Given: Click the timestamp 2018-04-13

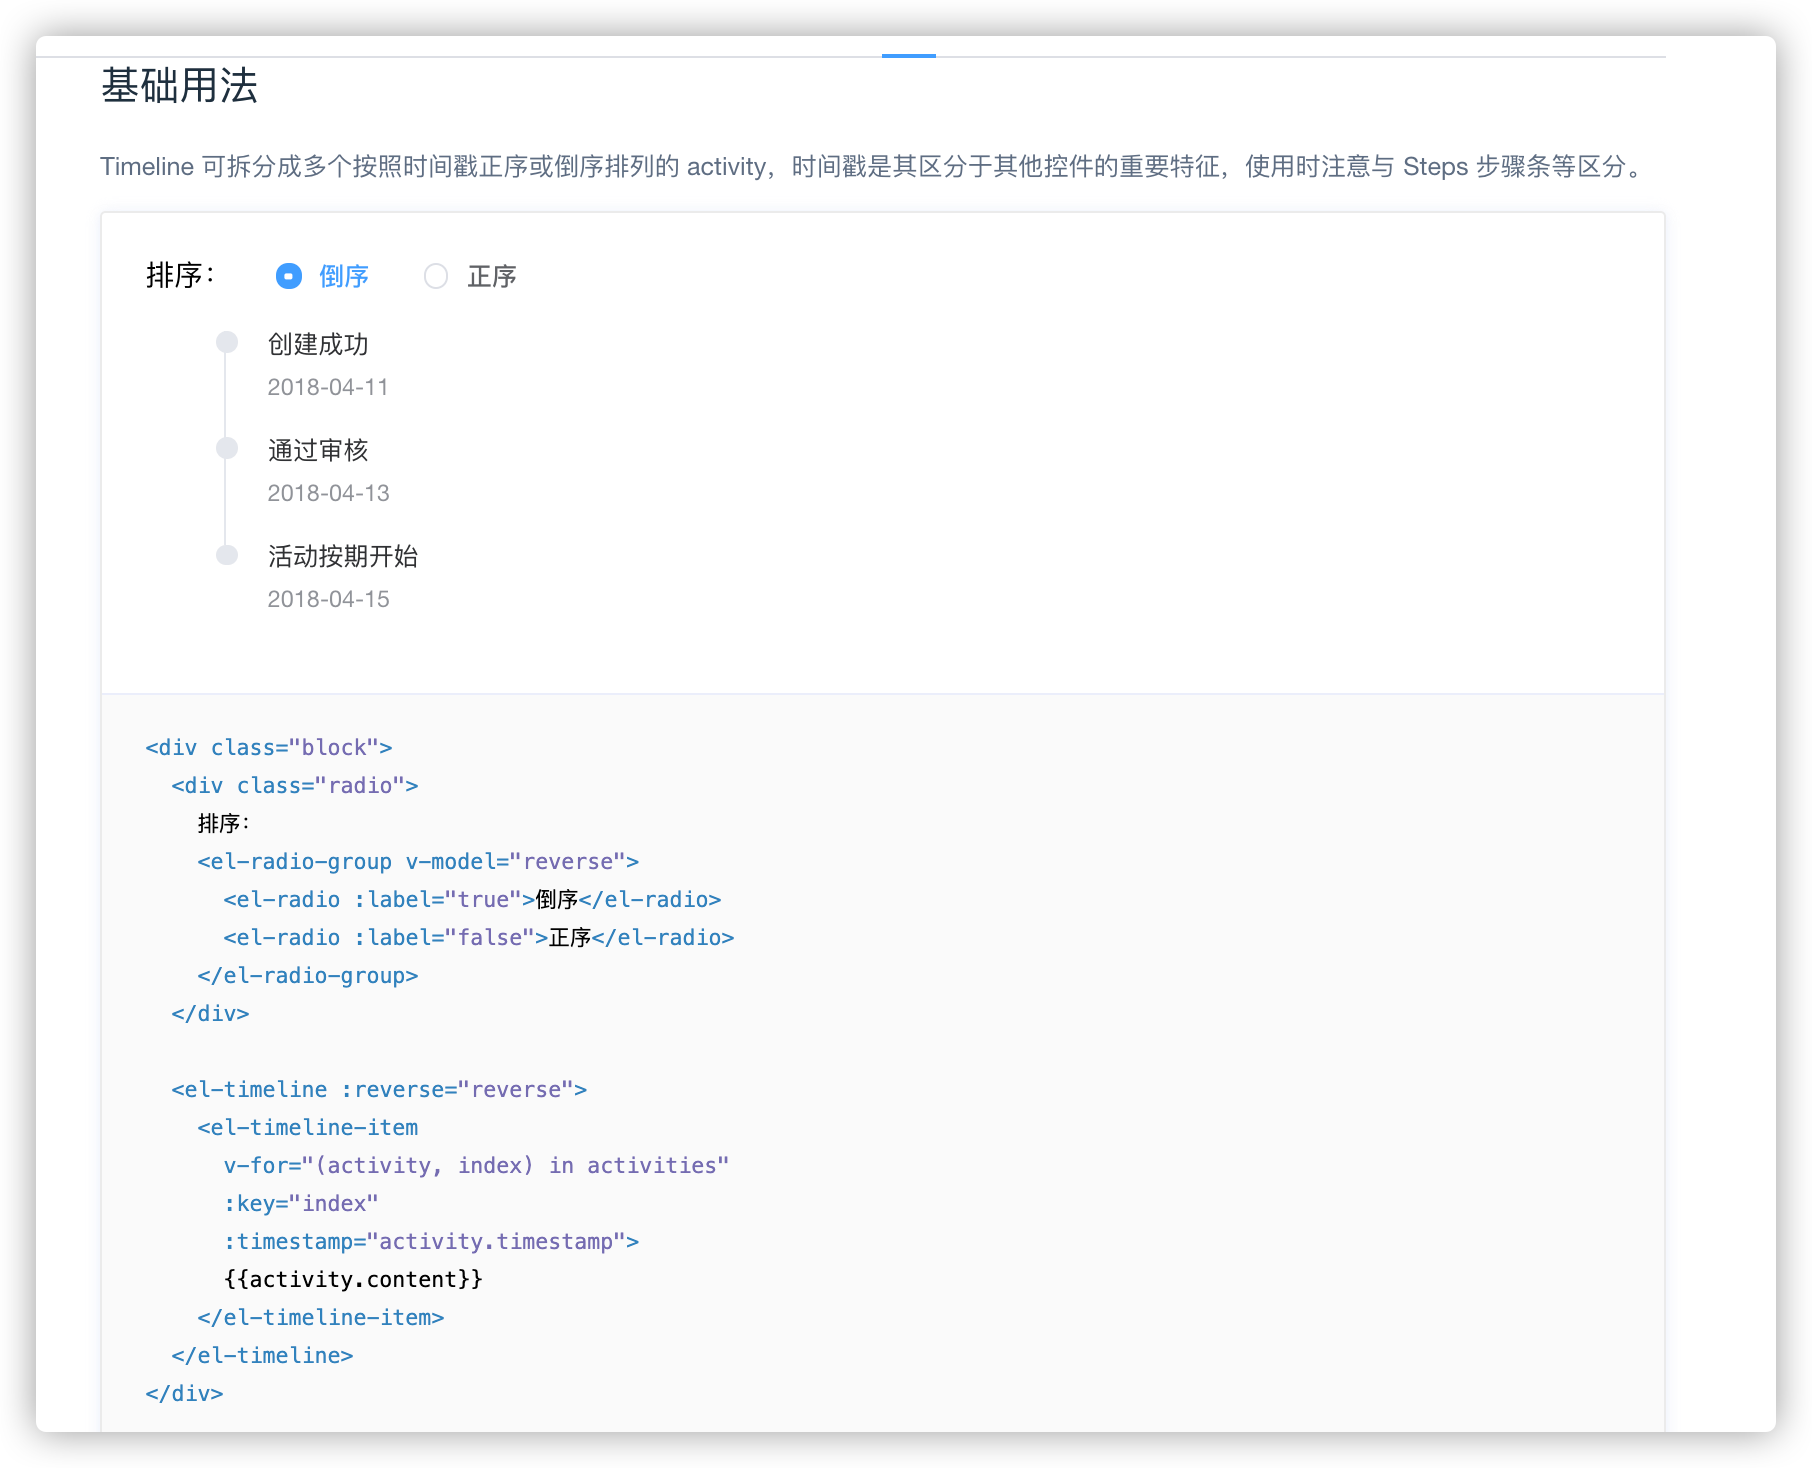Looking at the screenshot, I should click(328, 493).
